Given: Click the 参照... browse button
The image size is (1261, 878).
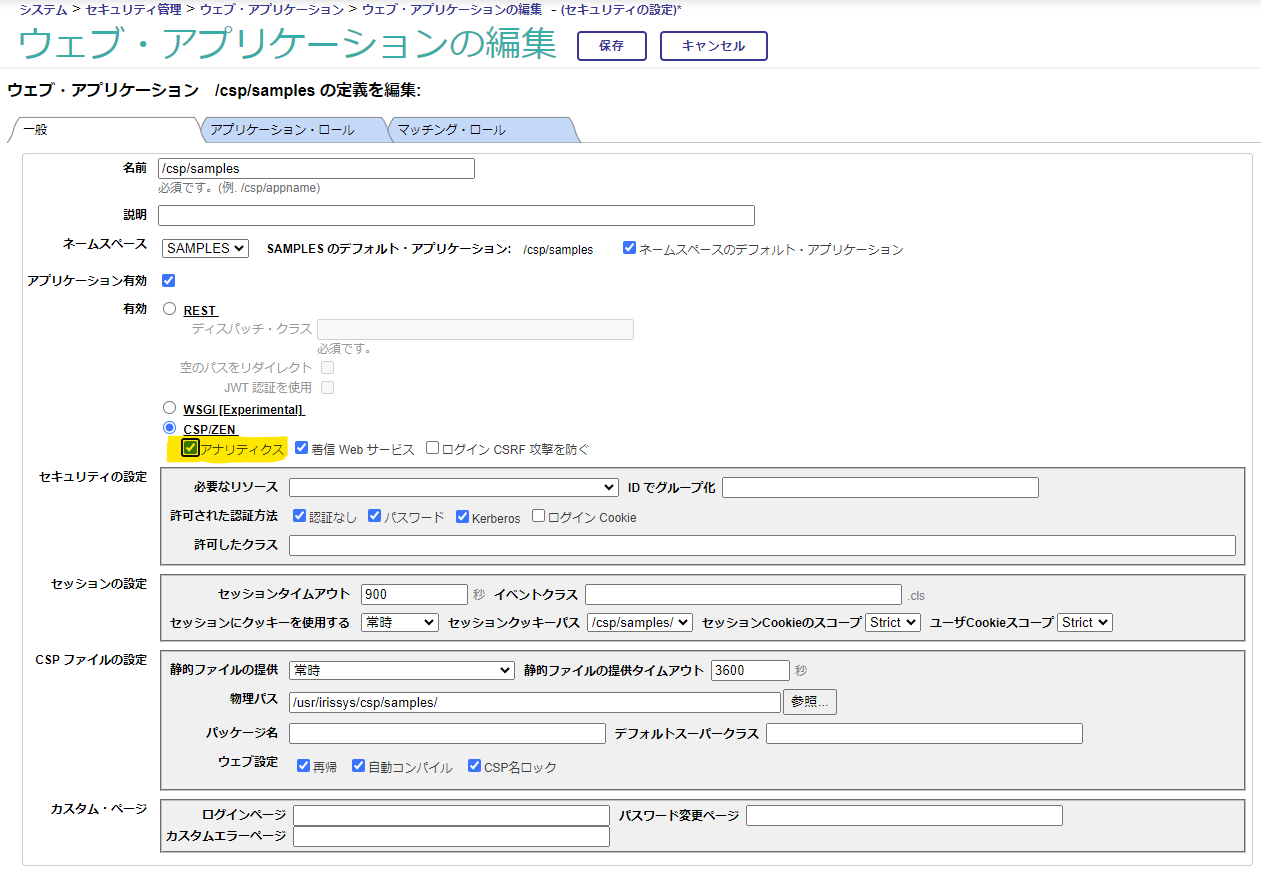Looking at the screenshot, I should [810, 702].
